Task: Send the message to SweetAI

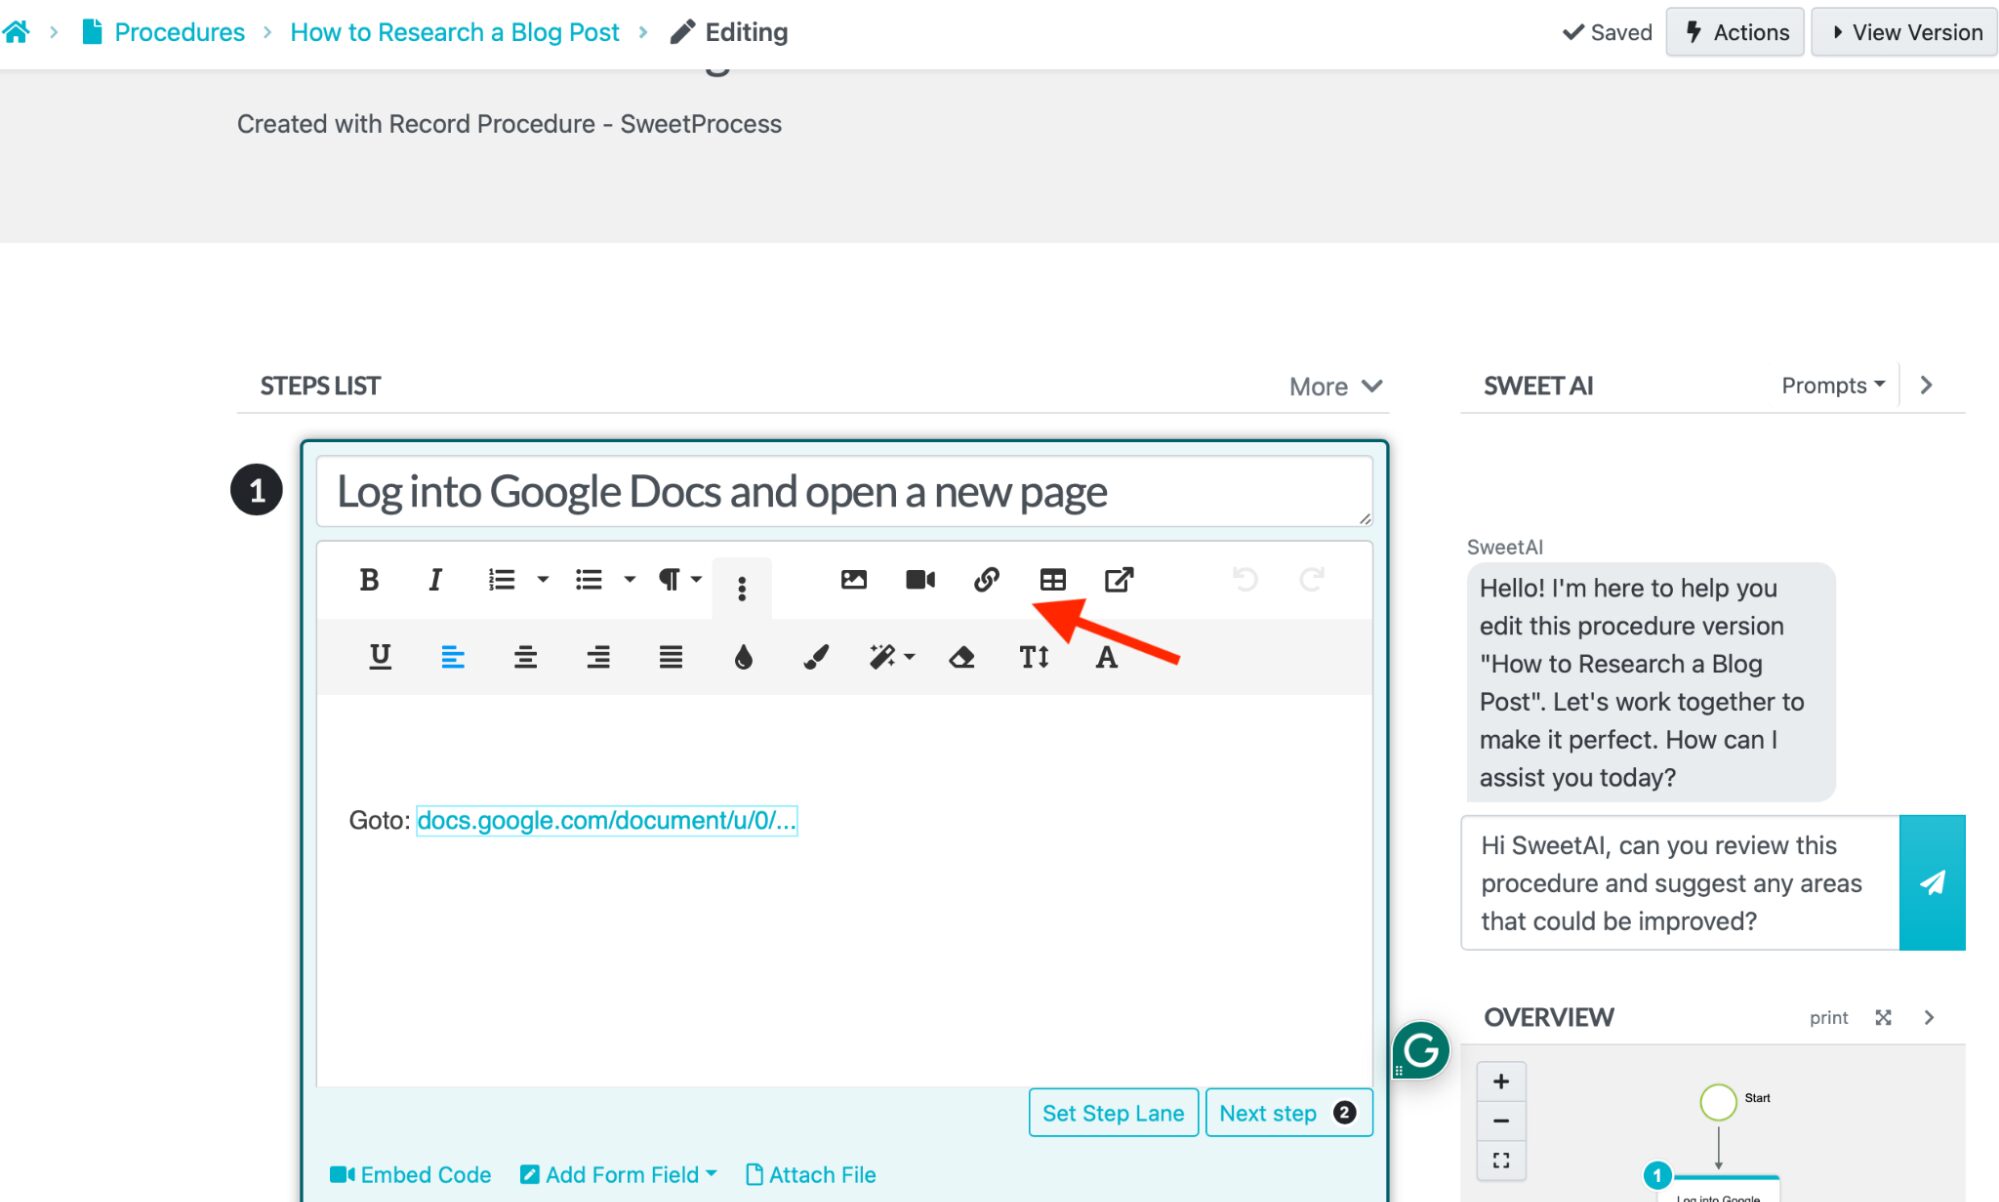Action: point(1932,882)
